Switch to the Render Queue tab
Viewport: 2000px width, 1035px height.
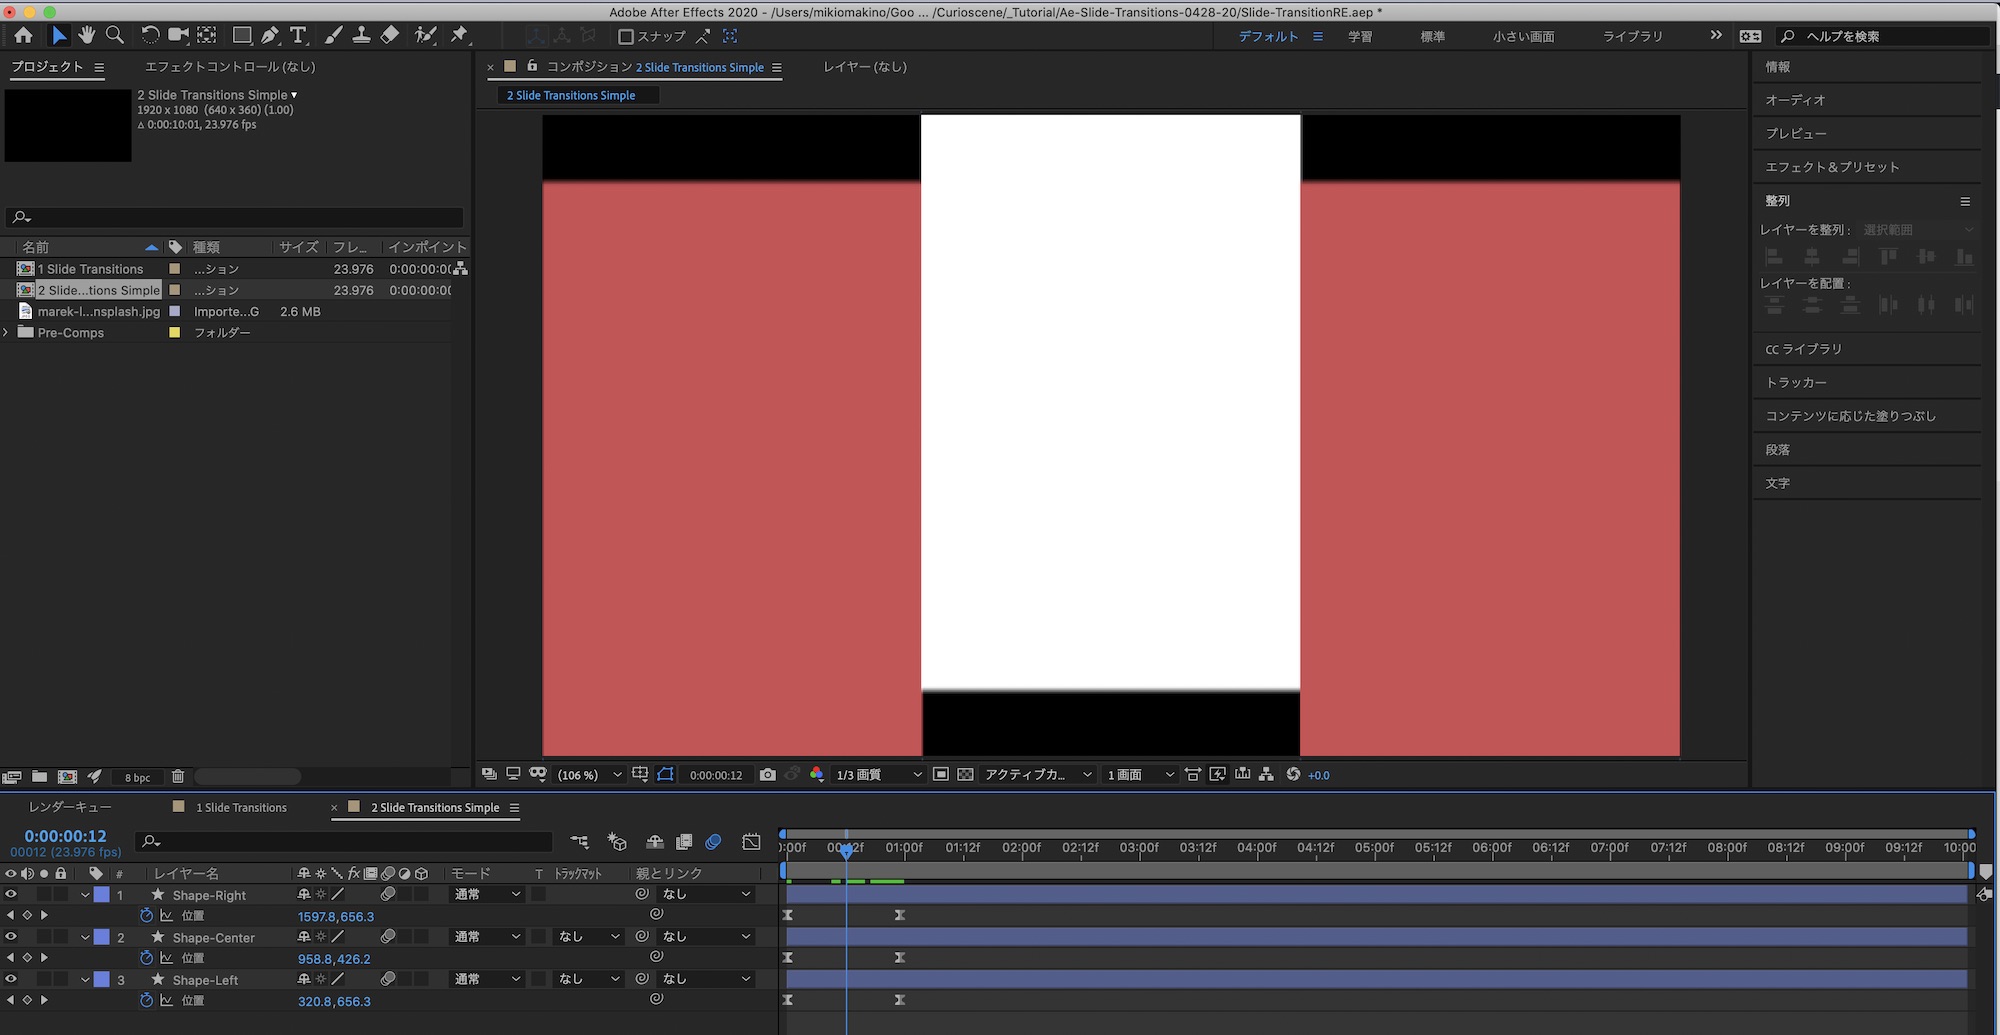pos(70,807)
